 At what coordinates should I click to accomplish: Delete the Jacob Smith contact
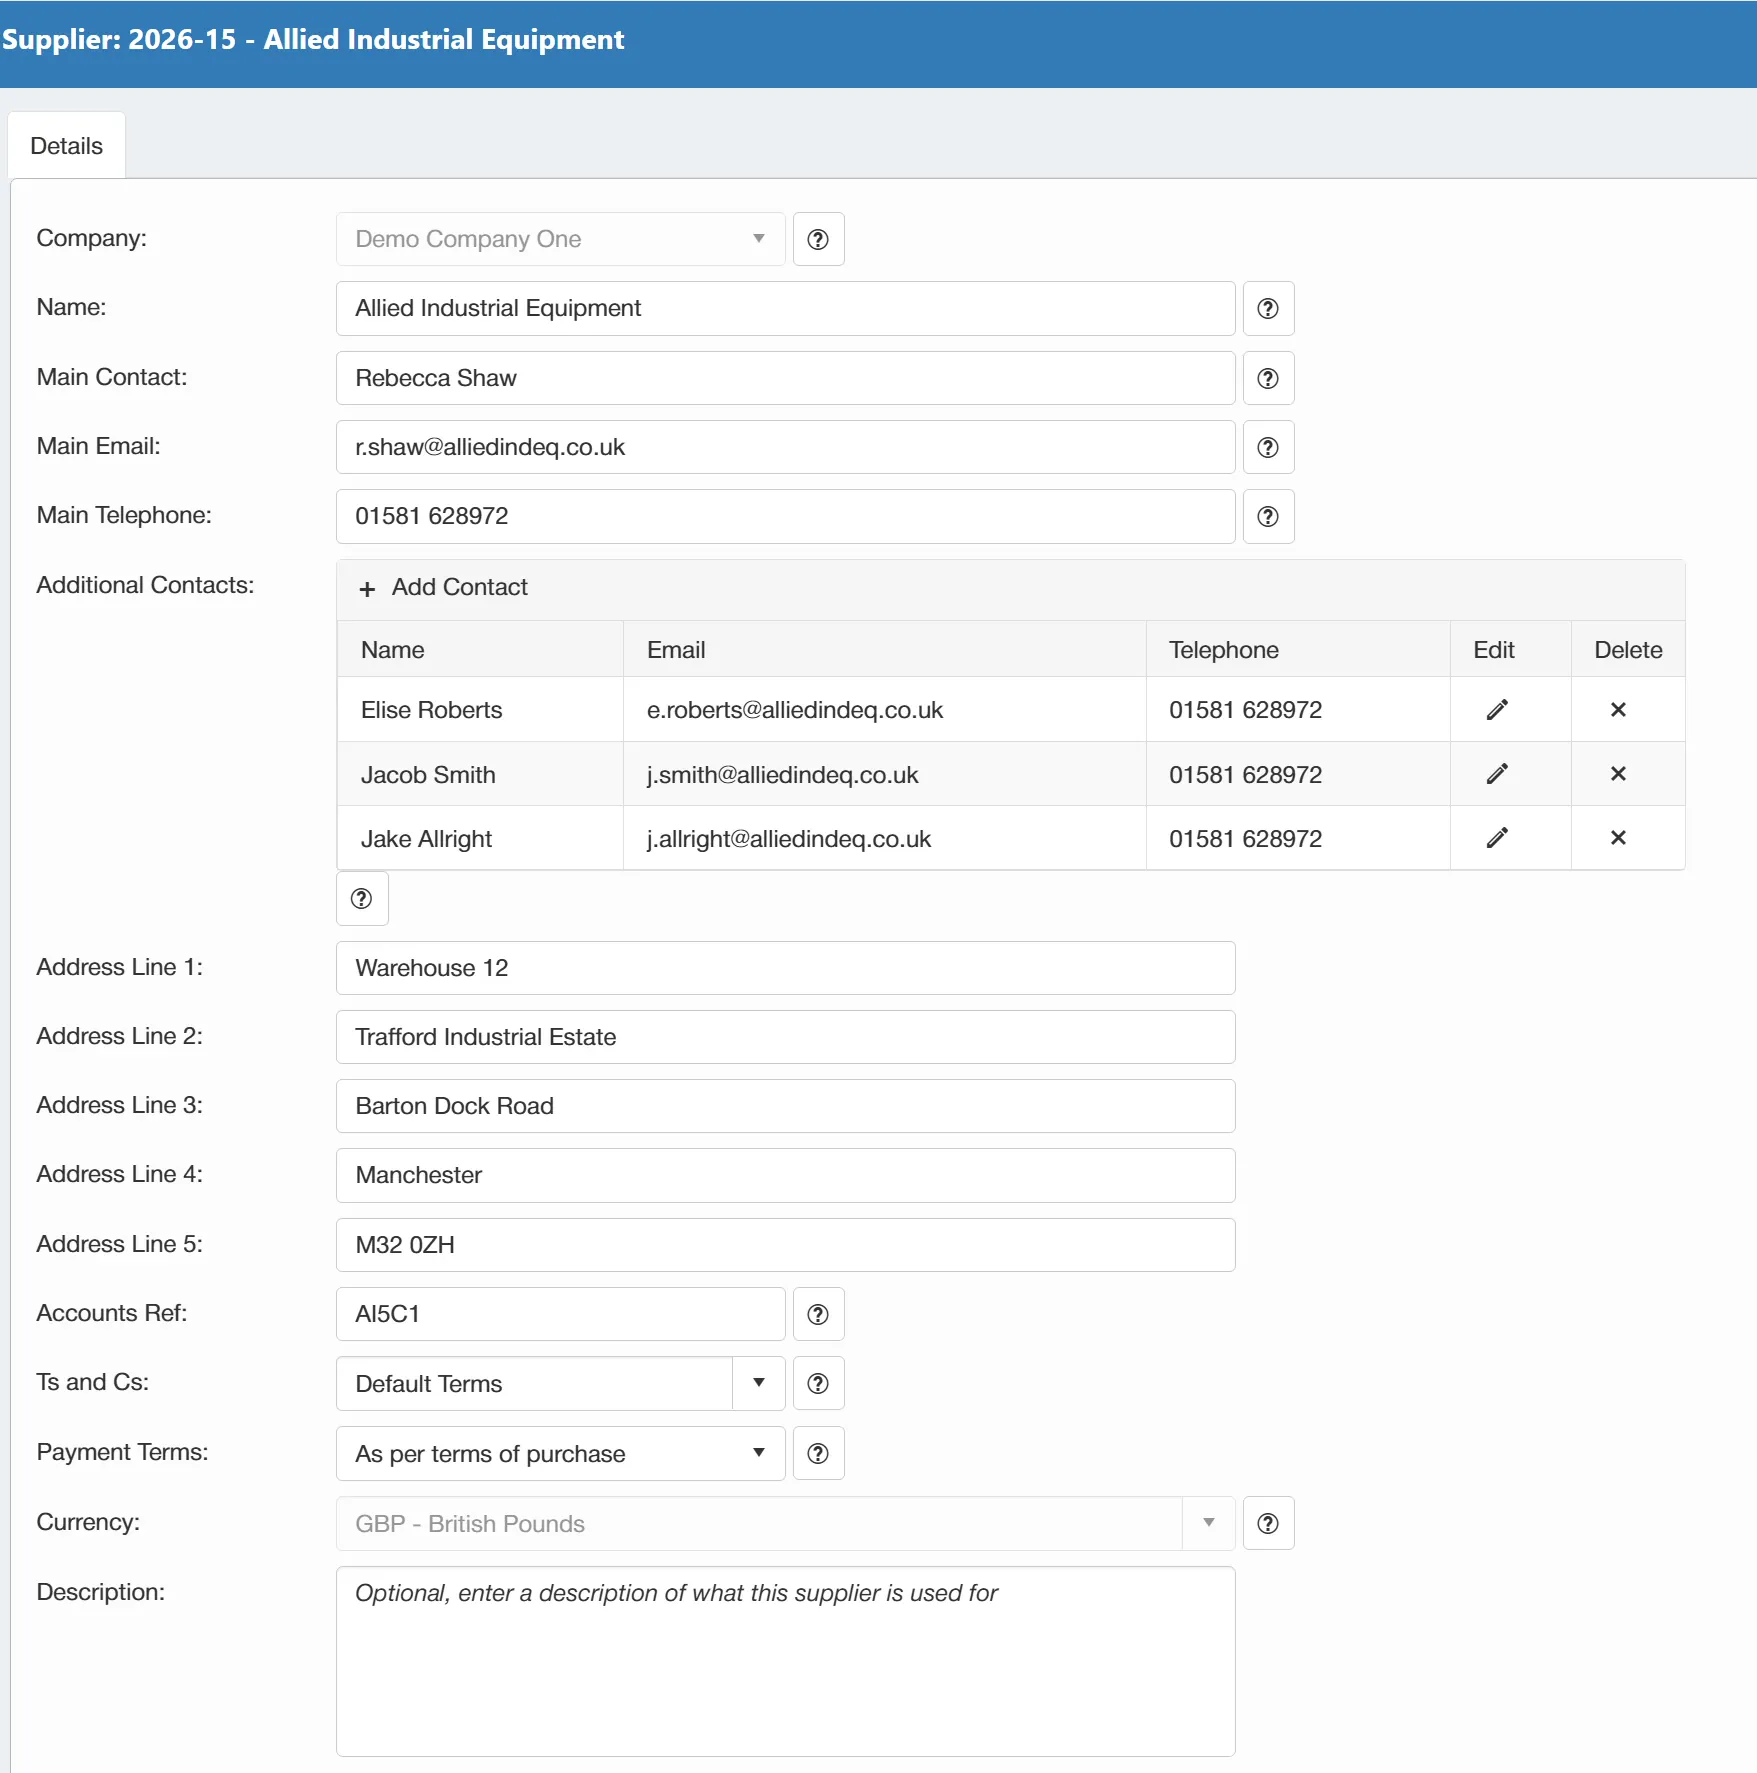[1618, 773]
